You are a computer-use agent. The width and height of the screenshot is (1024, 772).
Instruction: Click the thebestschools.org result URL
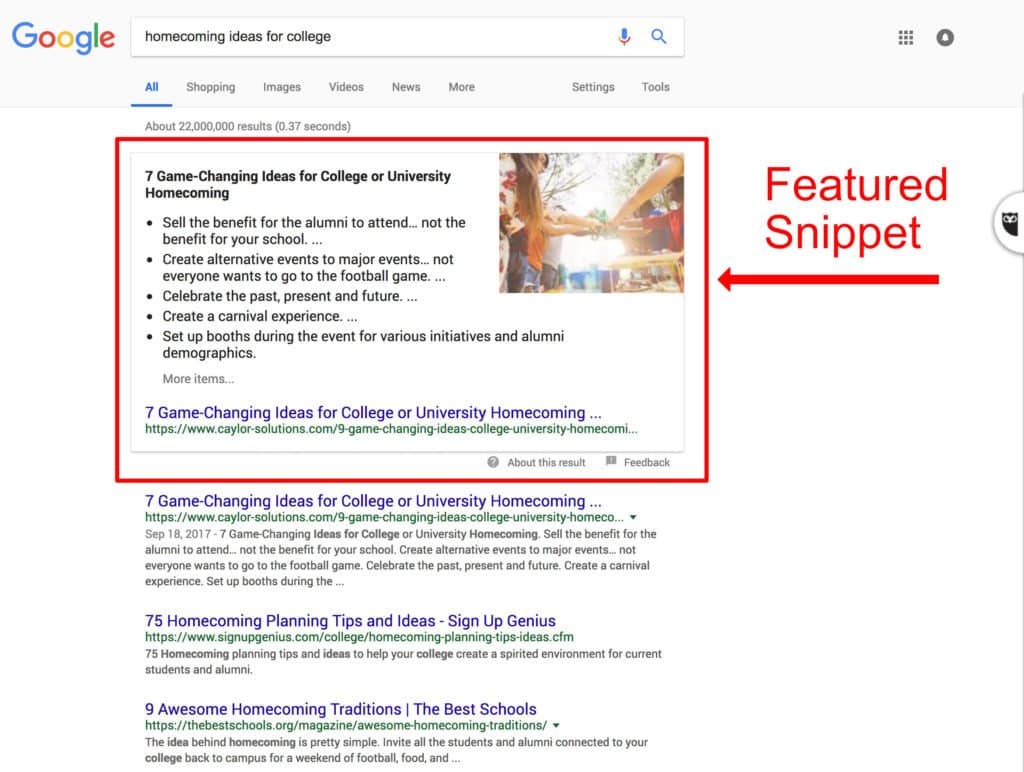(x=345, y=725)
